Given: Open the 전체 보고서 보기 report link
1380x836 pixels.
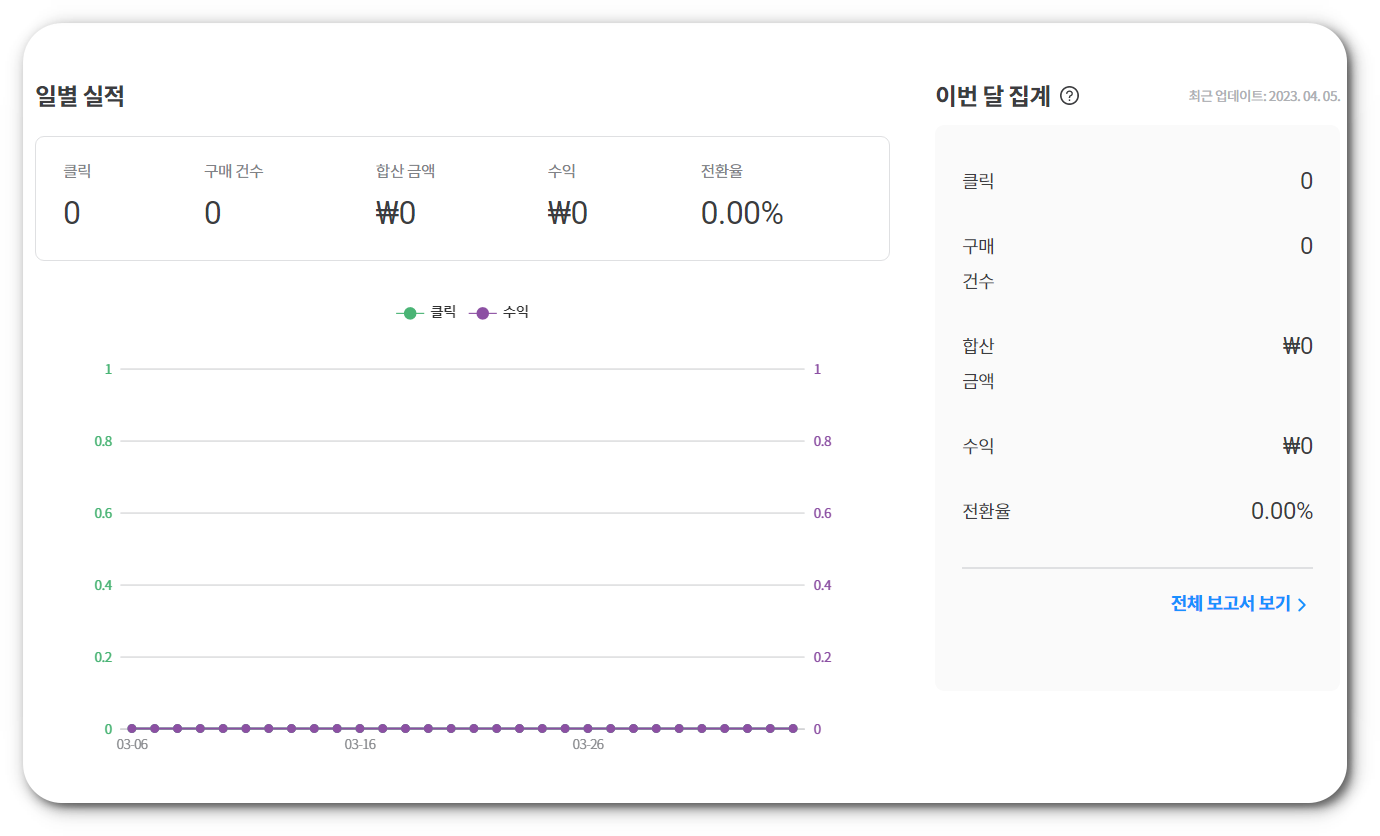Looking at the screenshot, I should click(1230, 604).
